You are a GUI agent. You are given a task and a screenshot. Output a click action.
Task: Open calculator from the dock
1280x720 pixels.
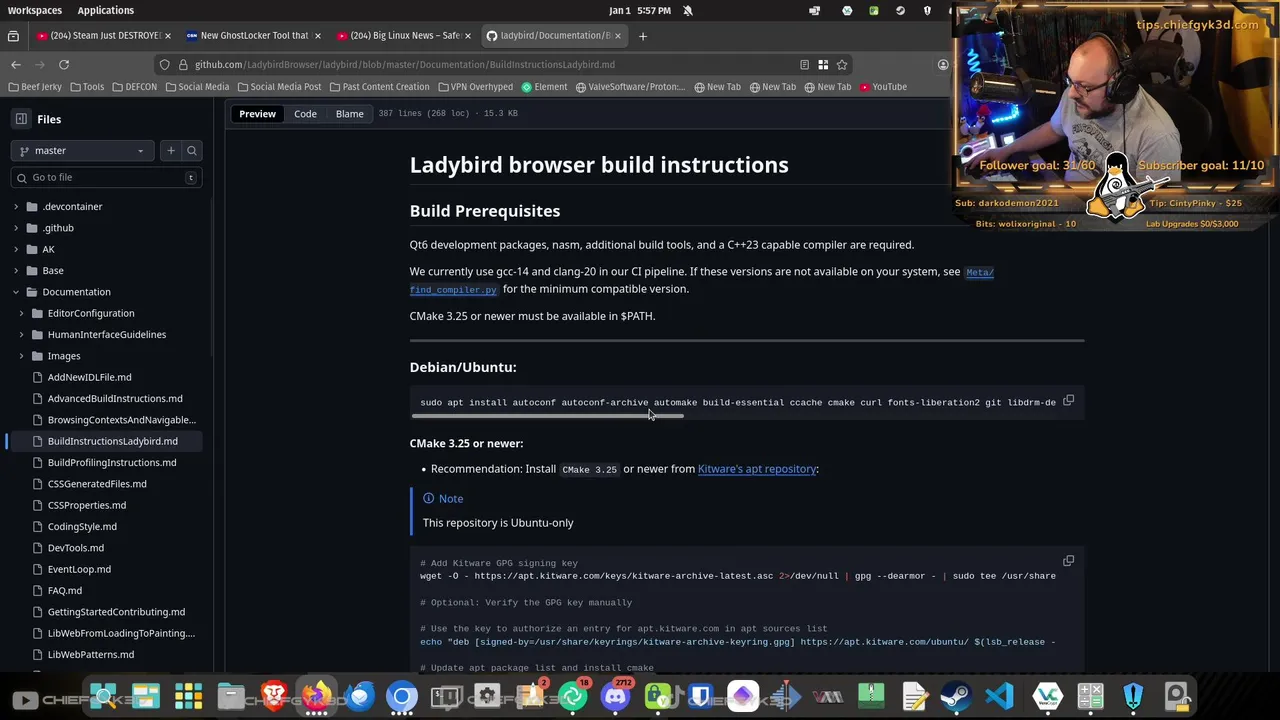point(1090,696)
